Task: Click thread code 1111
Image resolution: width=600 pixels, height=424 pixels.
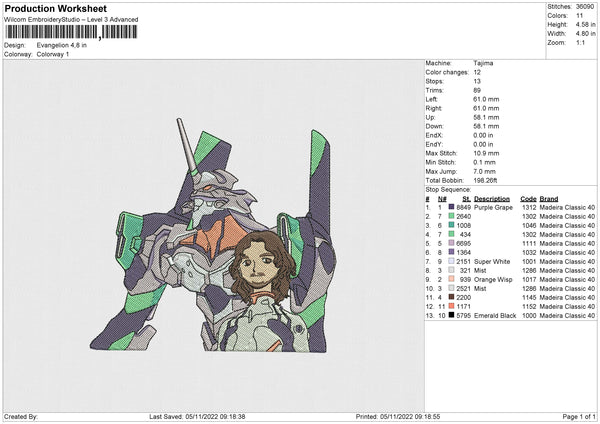Action: [529, 243]
